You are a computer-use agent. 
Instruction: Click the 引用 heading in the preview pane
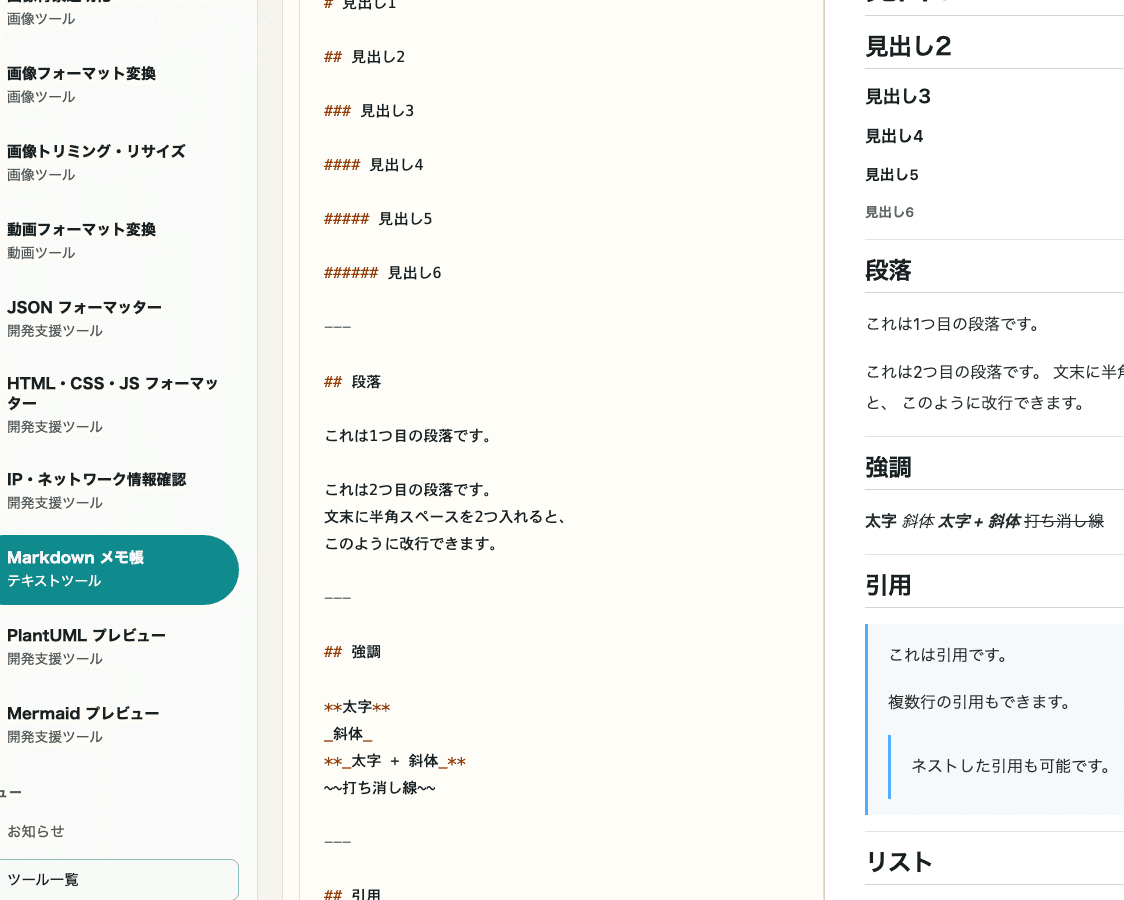coord(889,585)
